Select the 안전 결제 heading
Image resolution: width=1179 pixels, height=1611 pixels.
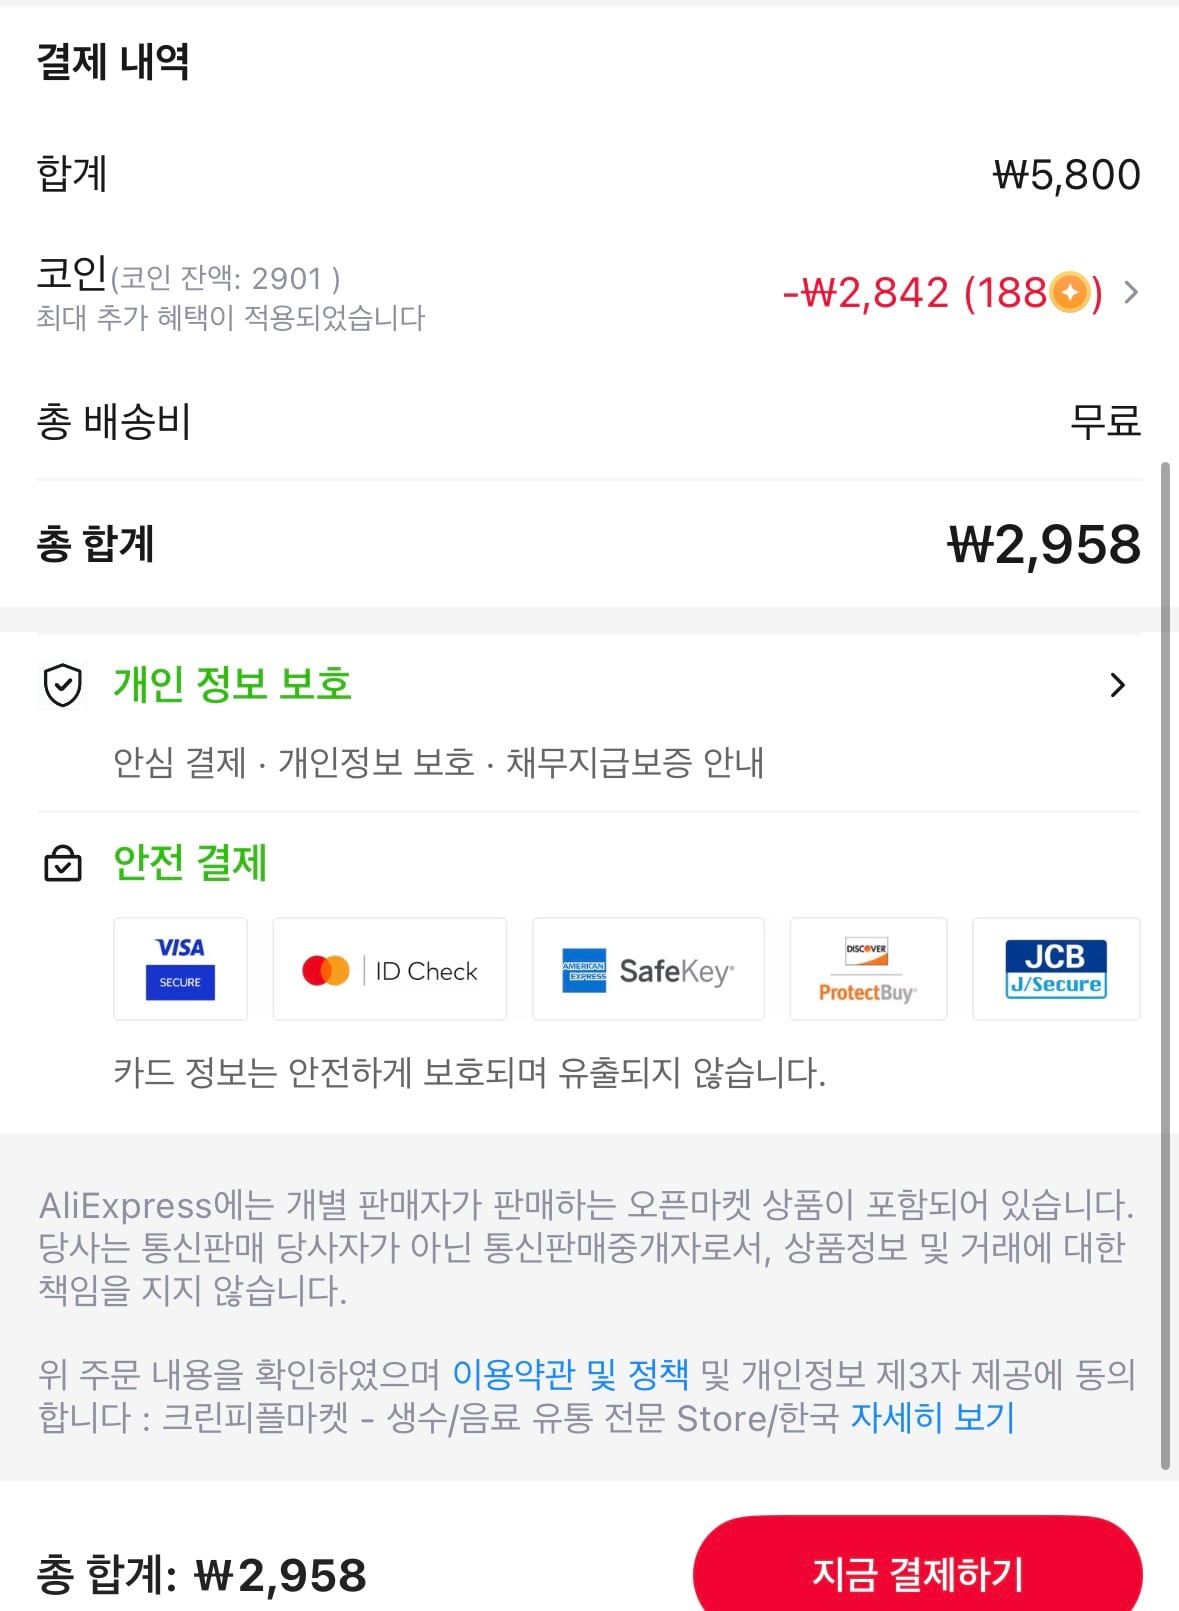(190, 862)
